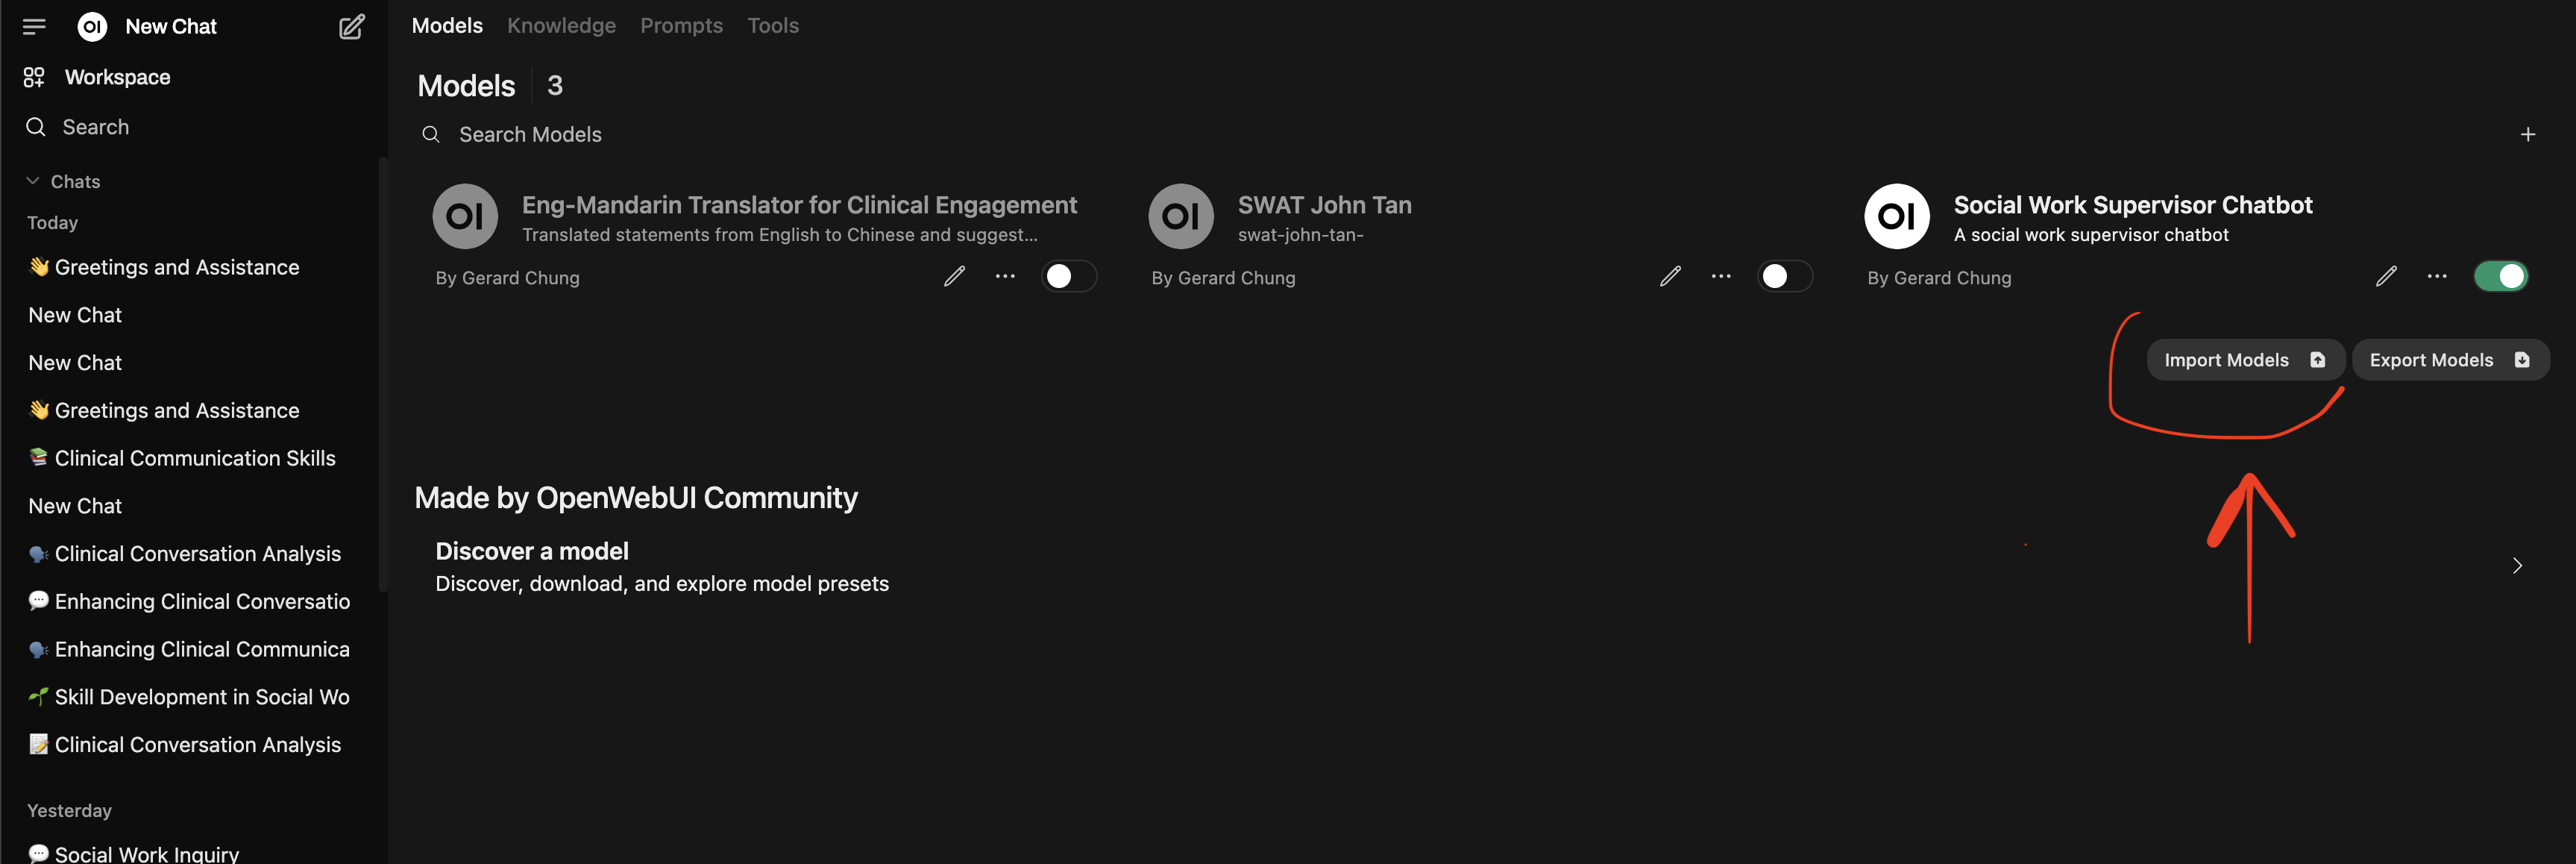Viewport: 2576px width, 864px height.
Task: Switch to the Tools tab
Action: [773, 26]
